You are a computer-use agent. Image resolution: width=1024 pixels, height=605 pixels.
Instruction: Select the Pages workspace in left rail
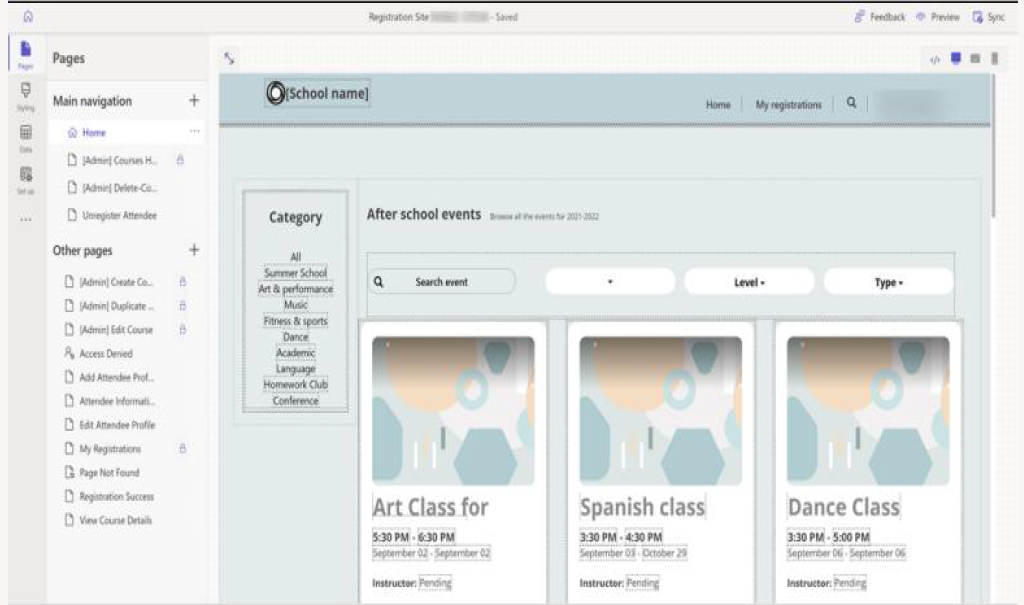coord(25,53)
